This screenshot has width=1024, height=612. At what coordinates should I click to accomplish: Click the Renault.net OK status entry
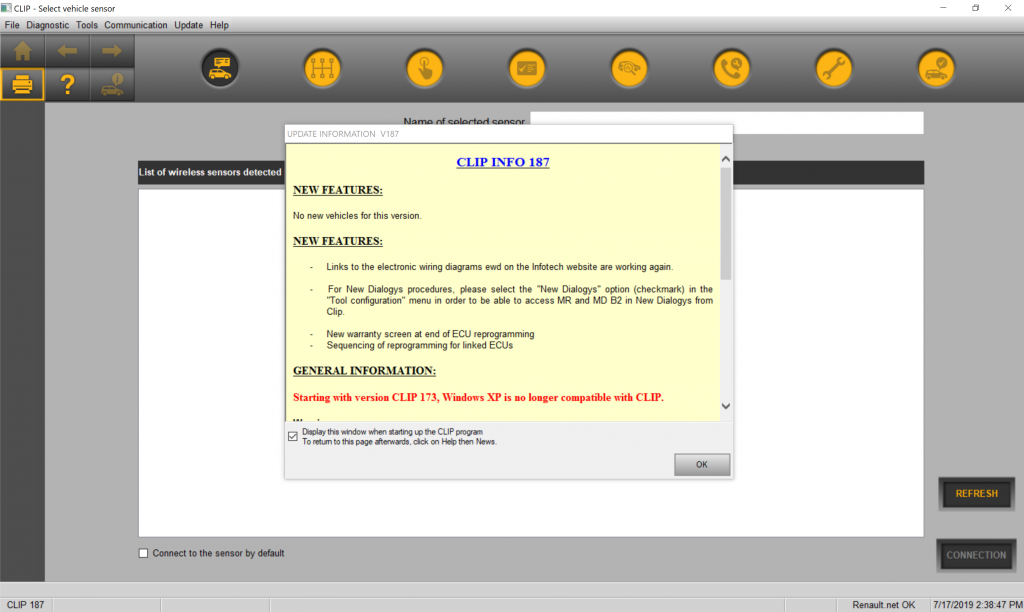click(x=884, y=605)
